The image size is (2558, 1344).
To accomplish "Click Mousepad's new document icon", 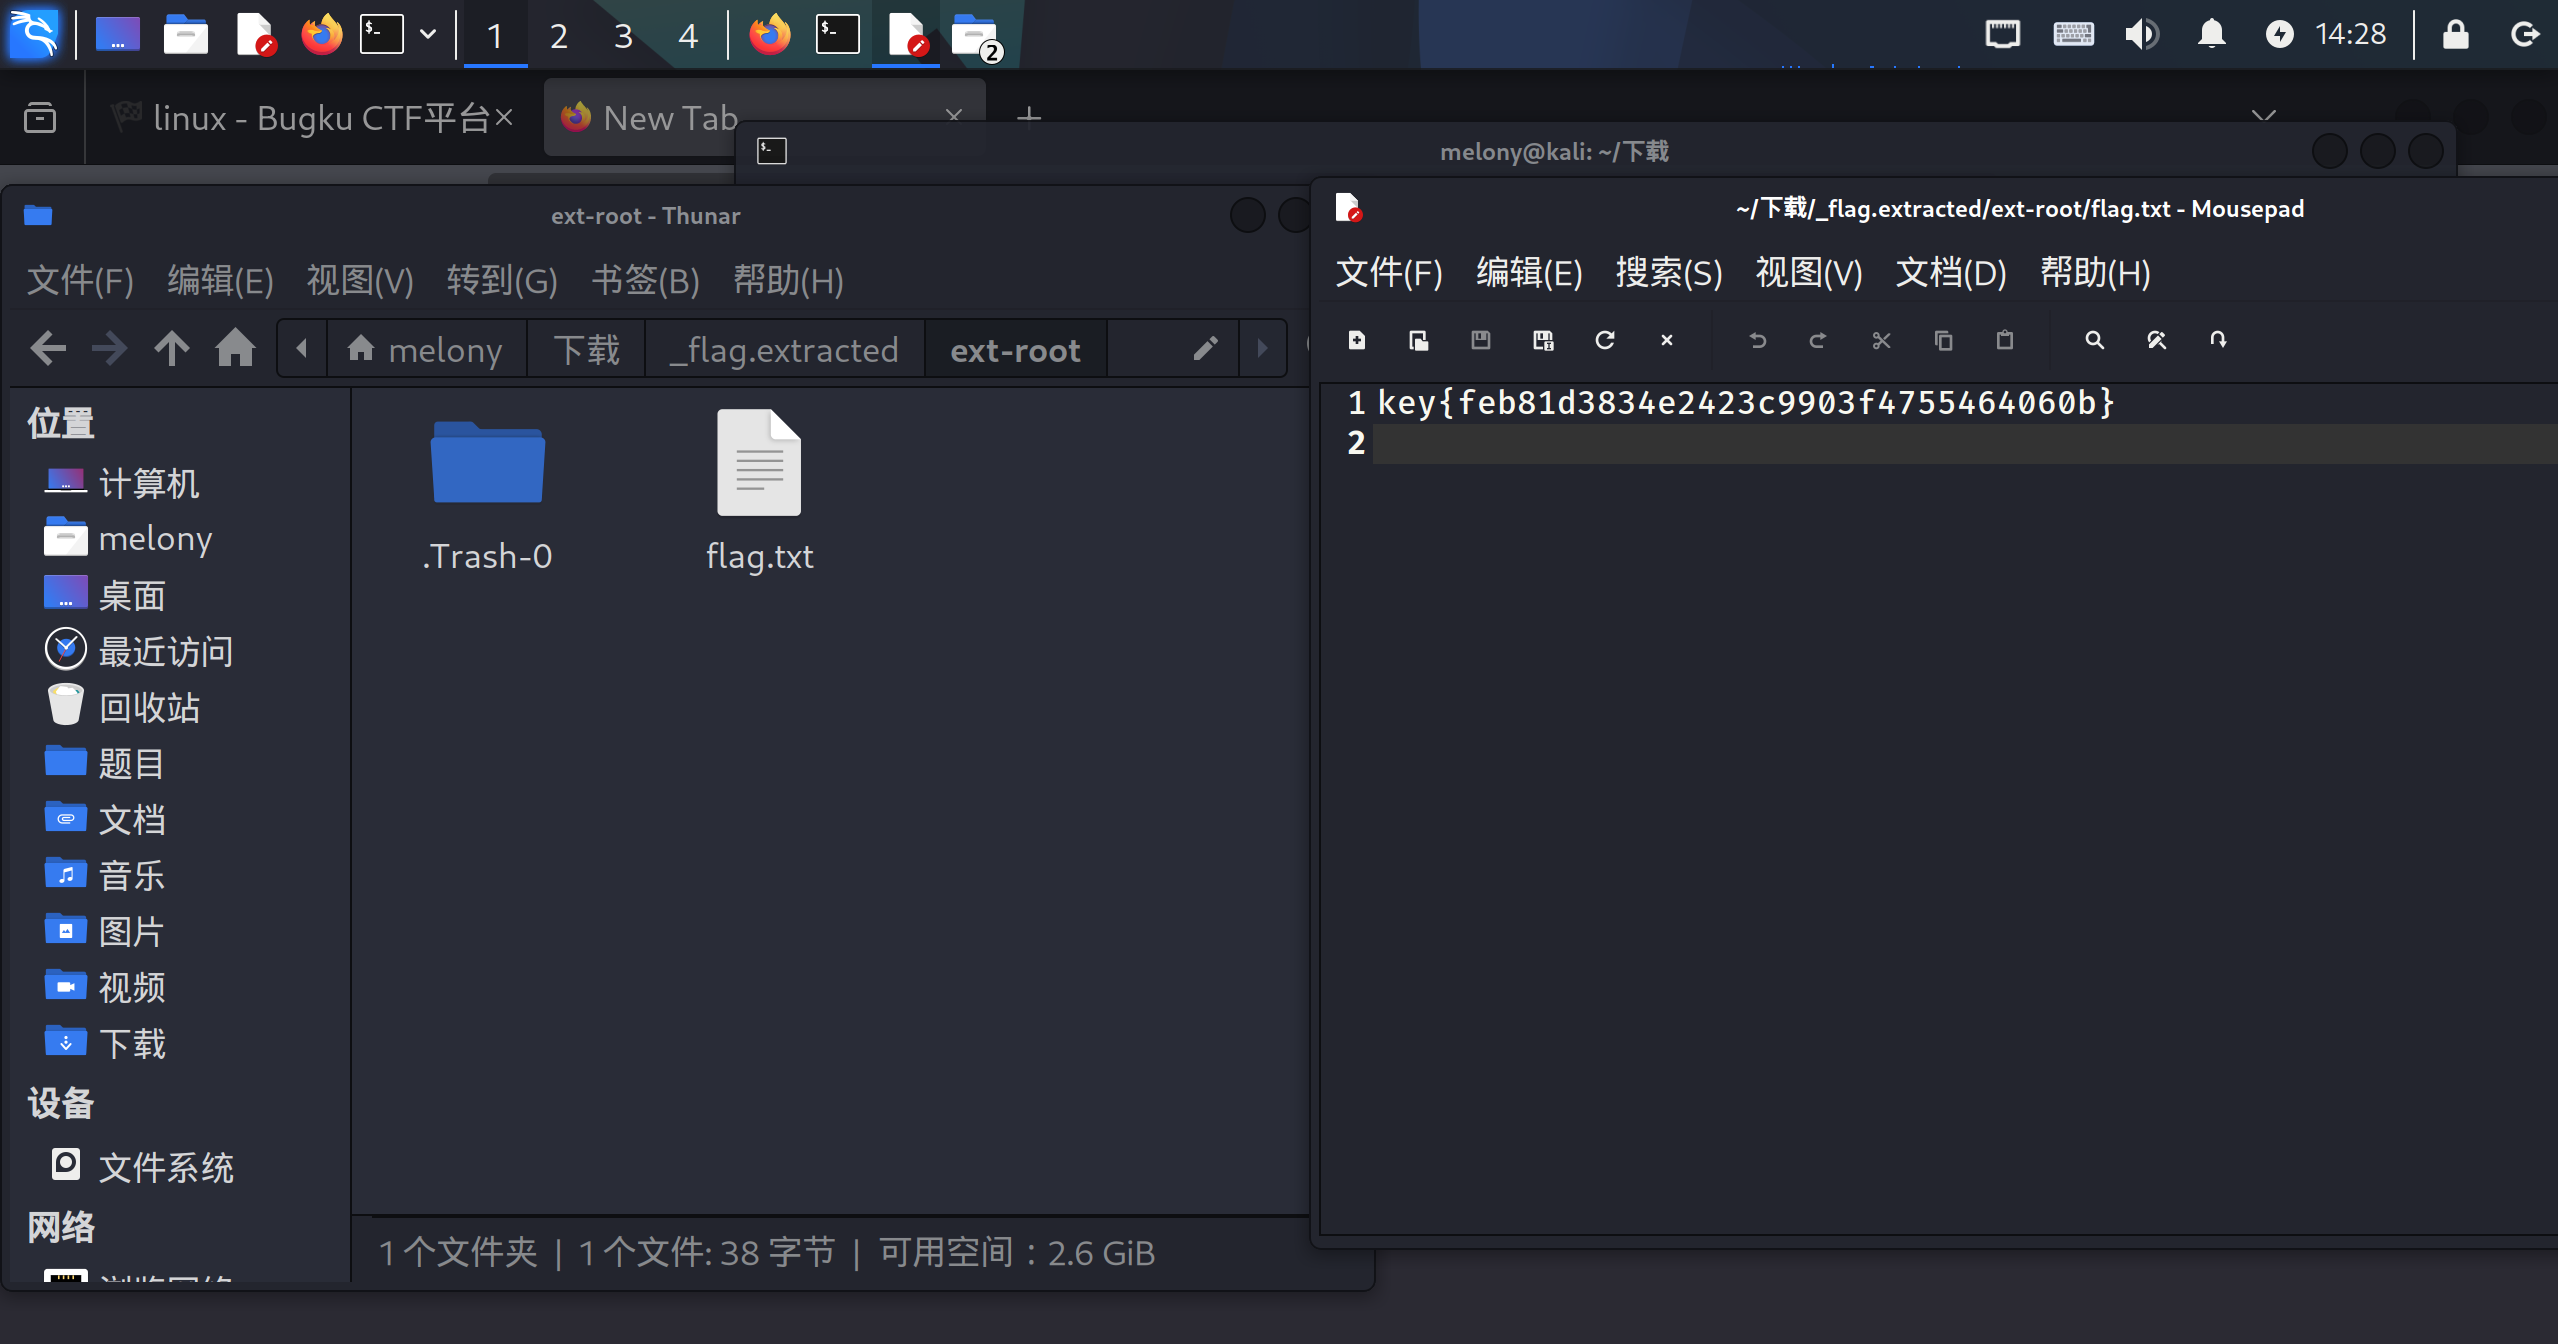I will tap(1357, 340).
